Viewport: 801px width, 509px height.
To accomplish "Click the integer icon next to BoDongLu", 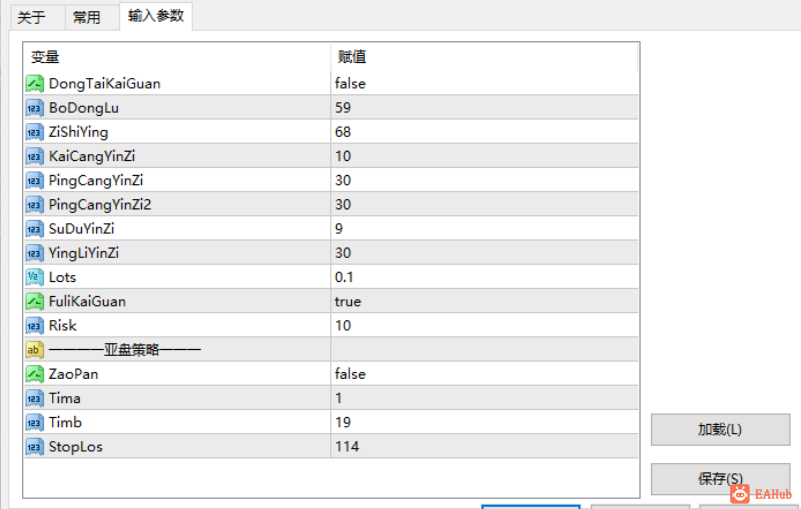I will tap(34, 108).
